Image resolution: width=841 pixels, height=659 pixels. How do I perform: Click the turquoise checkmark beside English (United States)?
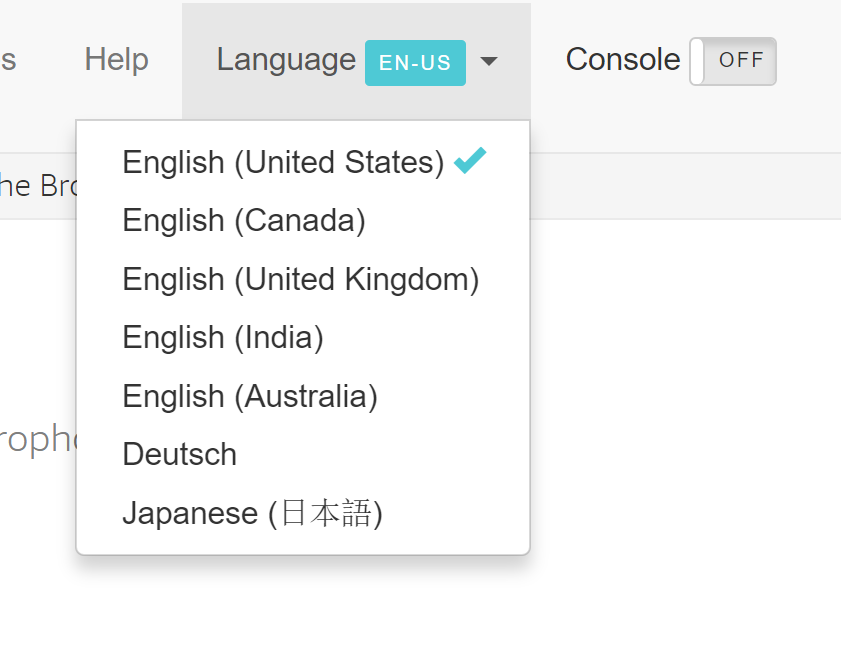[x=470, y=160]
